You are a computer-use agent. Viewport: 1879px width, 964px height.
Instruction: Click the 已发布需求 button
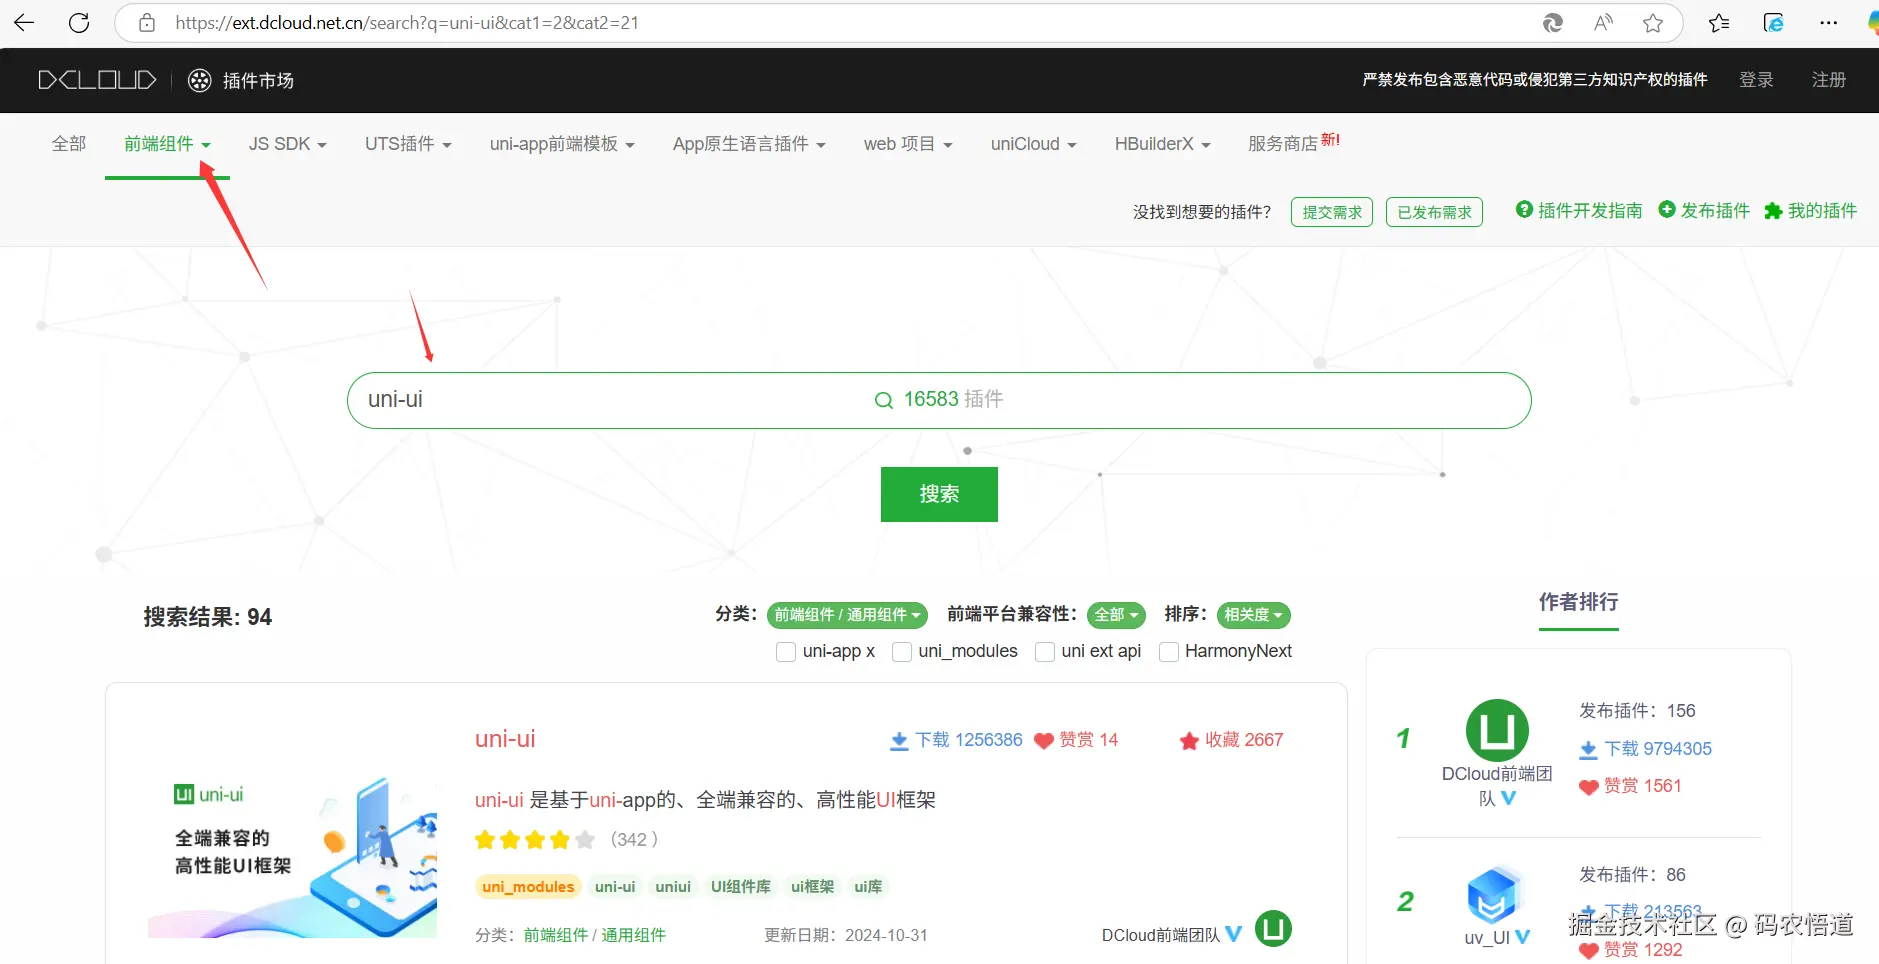pos(1434,212)
